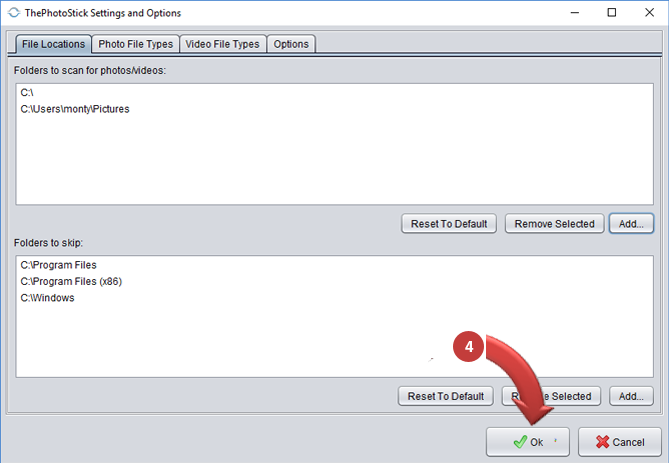
Task: Select C:\Windows in folders to skip
Action: (334, 298)
